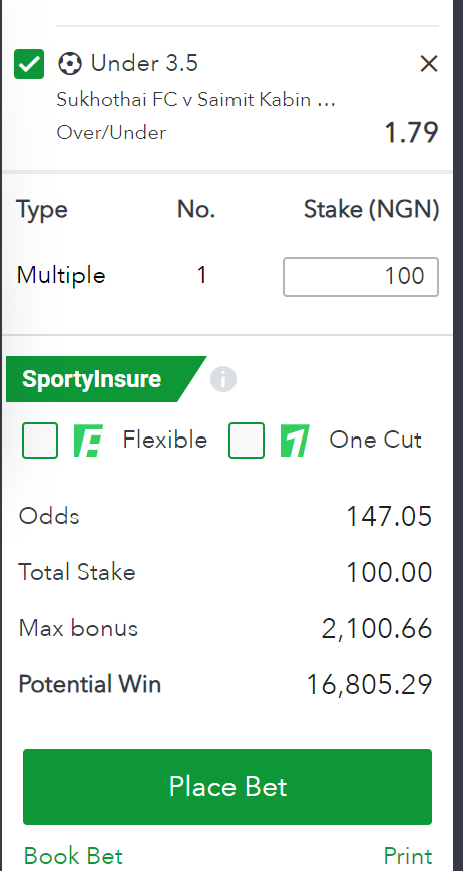Click the green One Cut number icon
The height and width of the screenshot is (872, 464).
[x=295, y=440]
